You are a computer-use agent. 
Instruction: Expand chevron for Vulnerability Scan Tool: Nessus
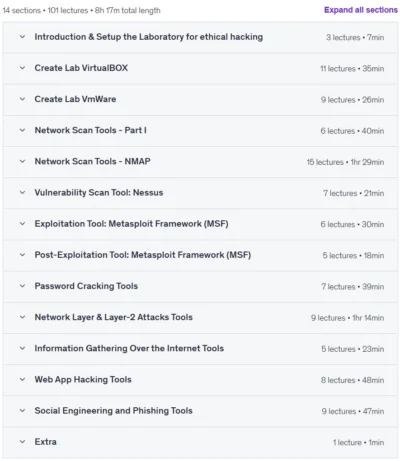[x=22, y=192]
